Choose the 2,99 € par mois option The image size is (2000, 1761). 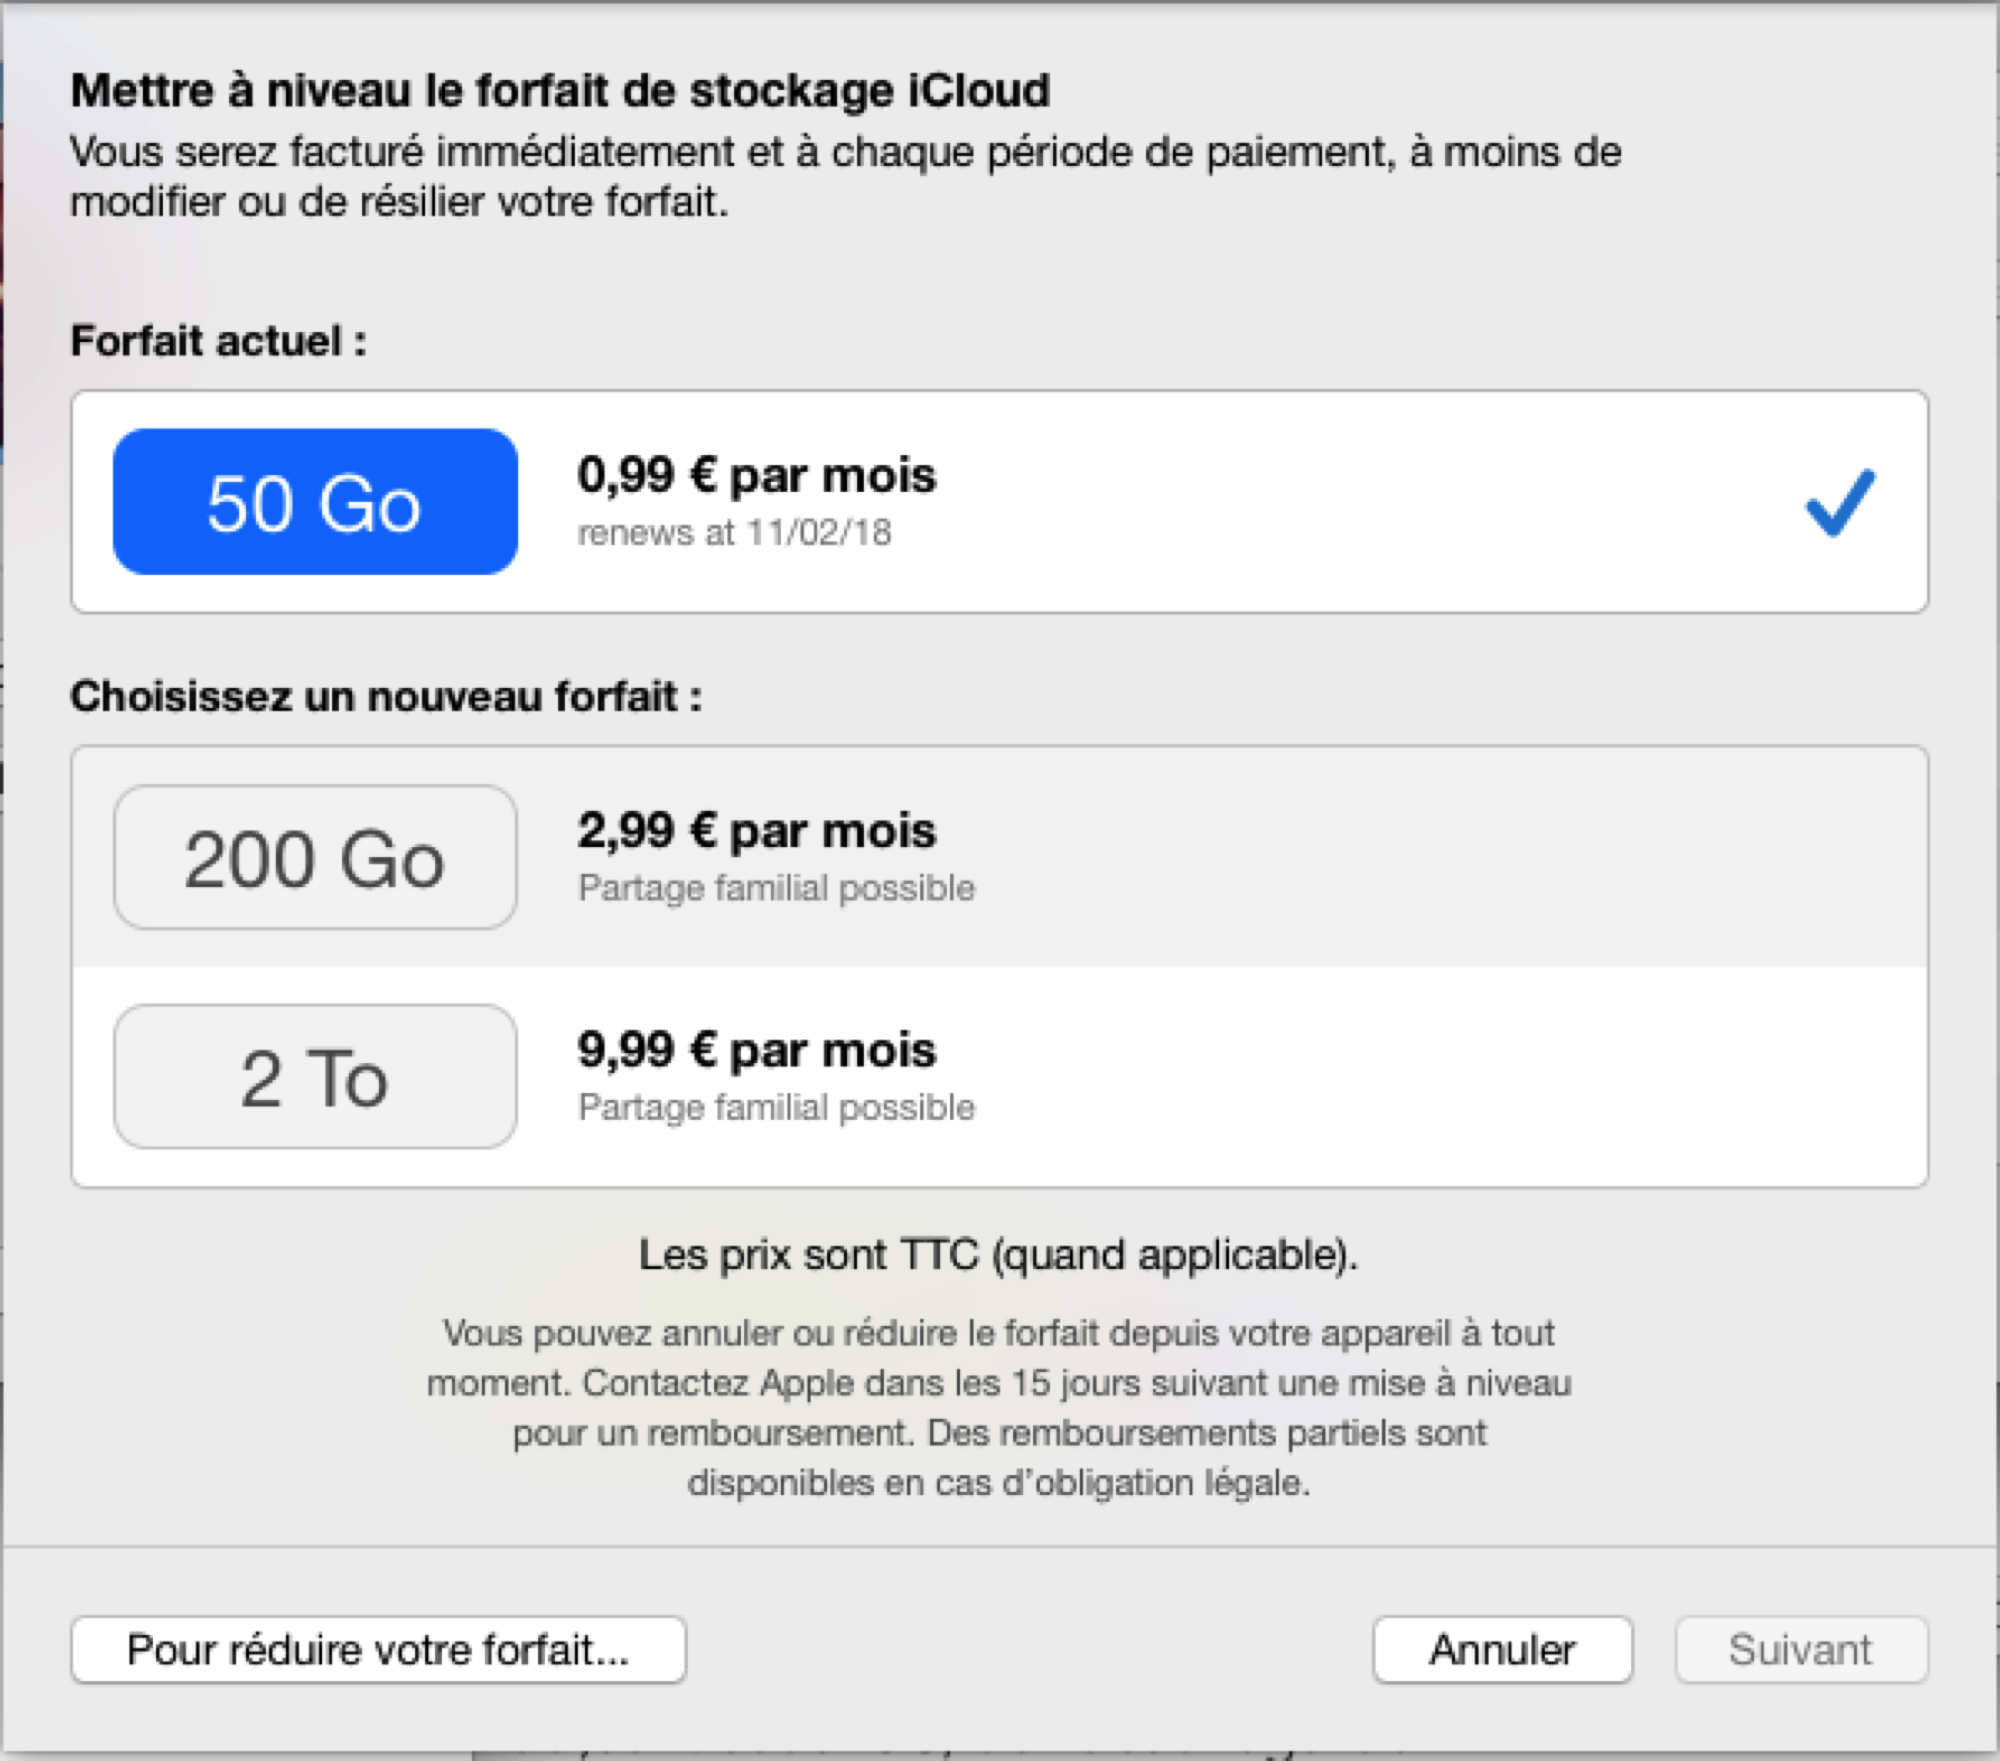click(x=757, y=831)
